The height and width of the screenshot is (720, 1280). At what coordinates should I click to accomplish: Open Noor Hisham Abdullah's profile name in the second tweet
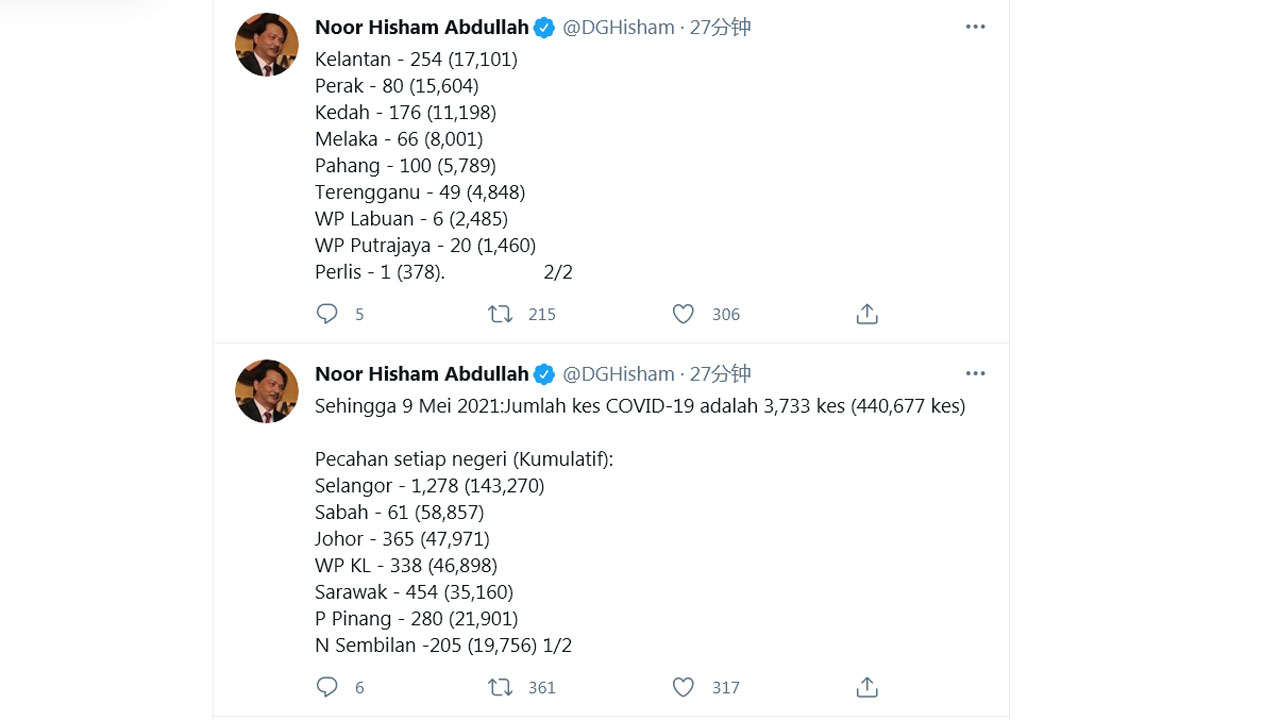(422, 373)
